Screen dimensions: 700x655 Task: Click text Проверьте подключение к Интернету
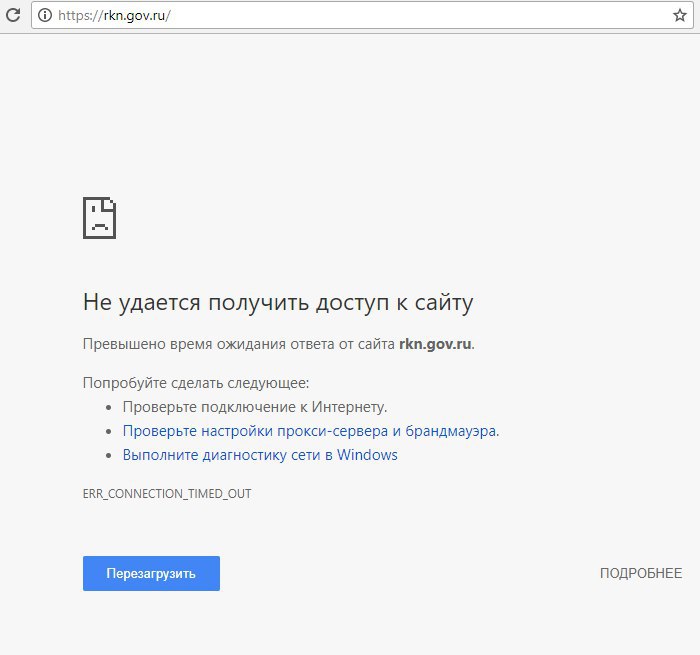(x=255, y=407)
